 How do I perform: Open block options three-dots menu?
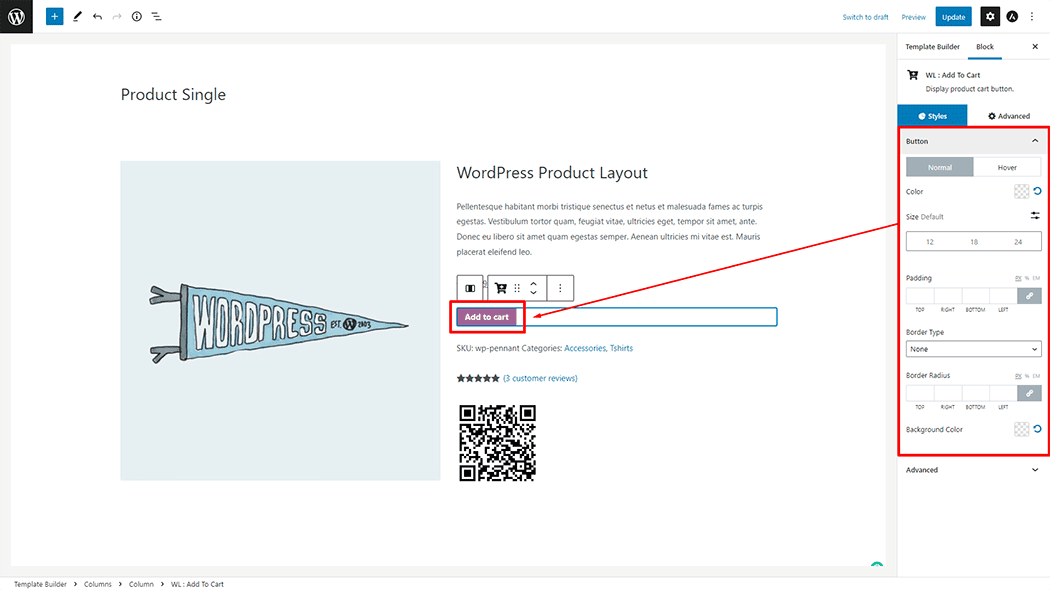click(x=560, y=288)
